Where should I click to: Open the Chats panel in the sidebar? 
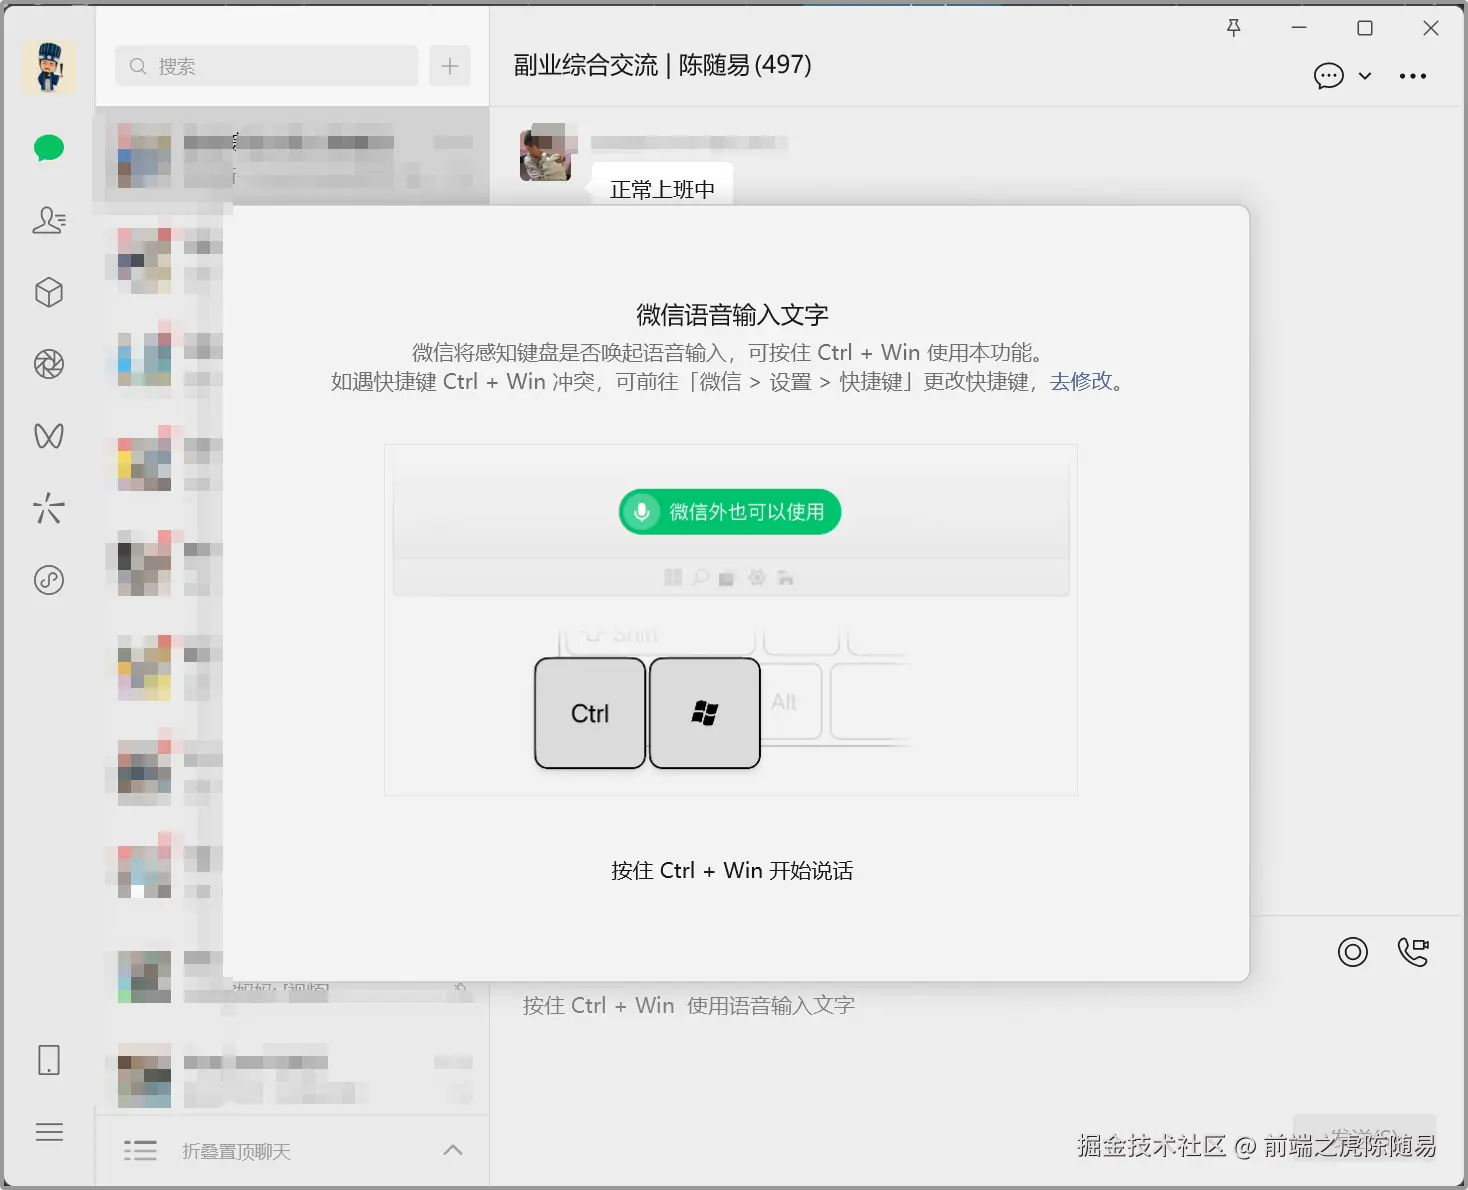[x=48, y=148]
